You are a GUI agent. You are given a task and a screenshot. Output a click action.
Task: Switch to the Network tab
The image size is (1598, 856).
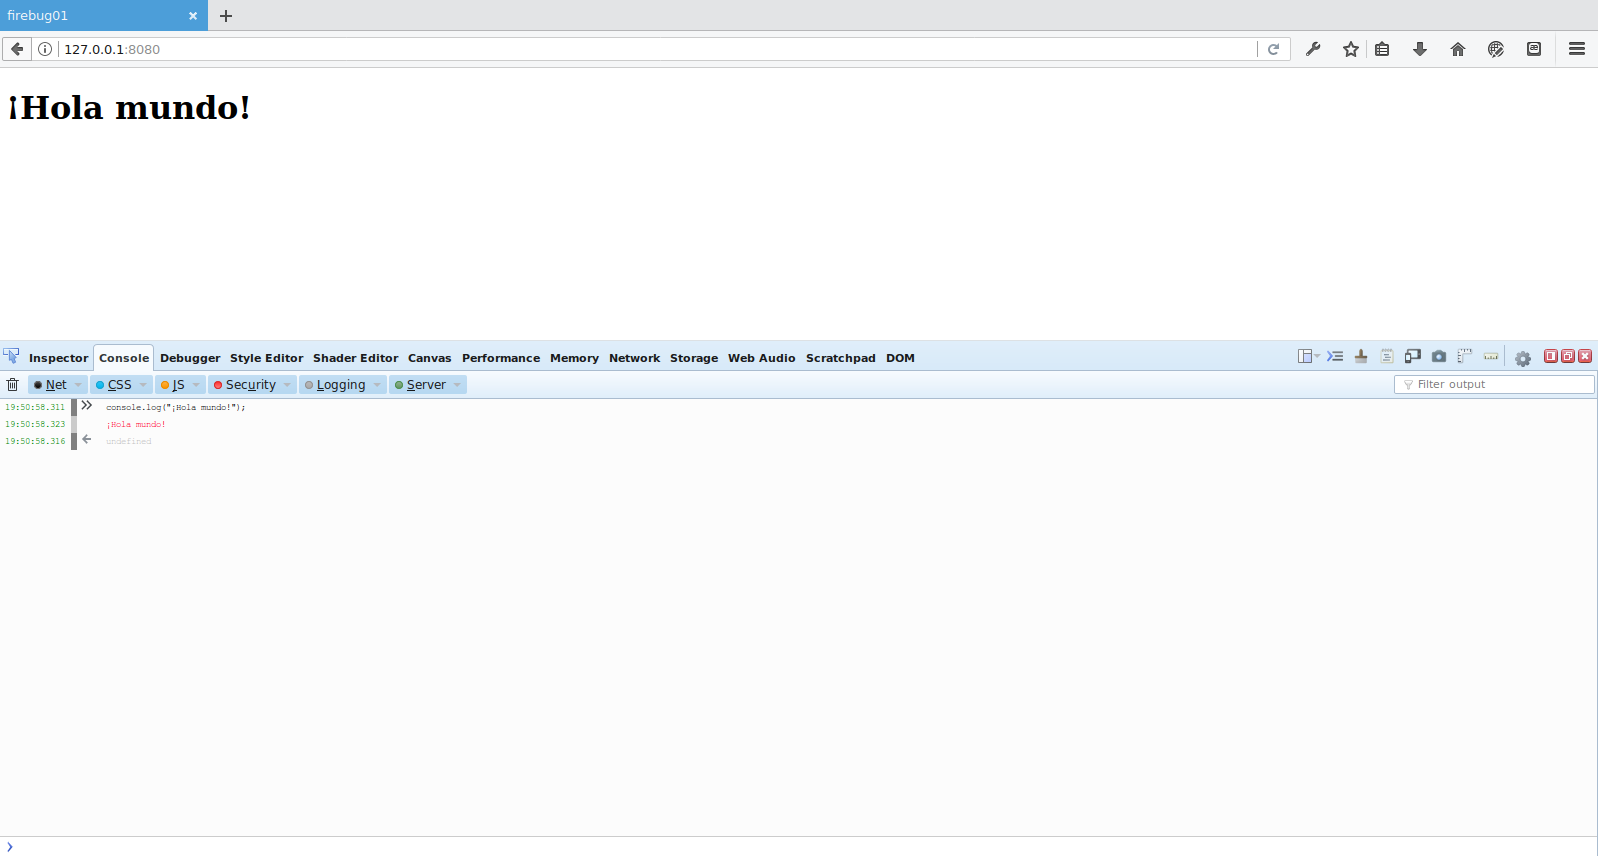pyautogui.click(x=634, y=358)
